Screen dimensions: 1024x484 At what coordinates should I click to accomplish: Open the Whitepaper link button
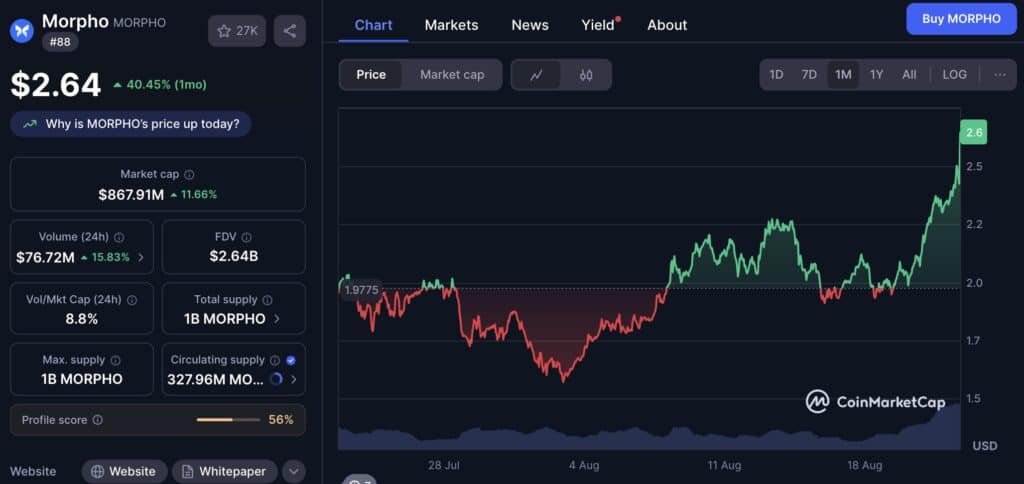(225, 472)
